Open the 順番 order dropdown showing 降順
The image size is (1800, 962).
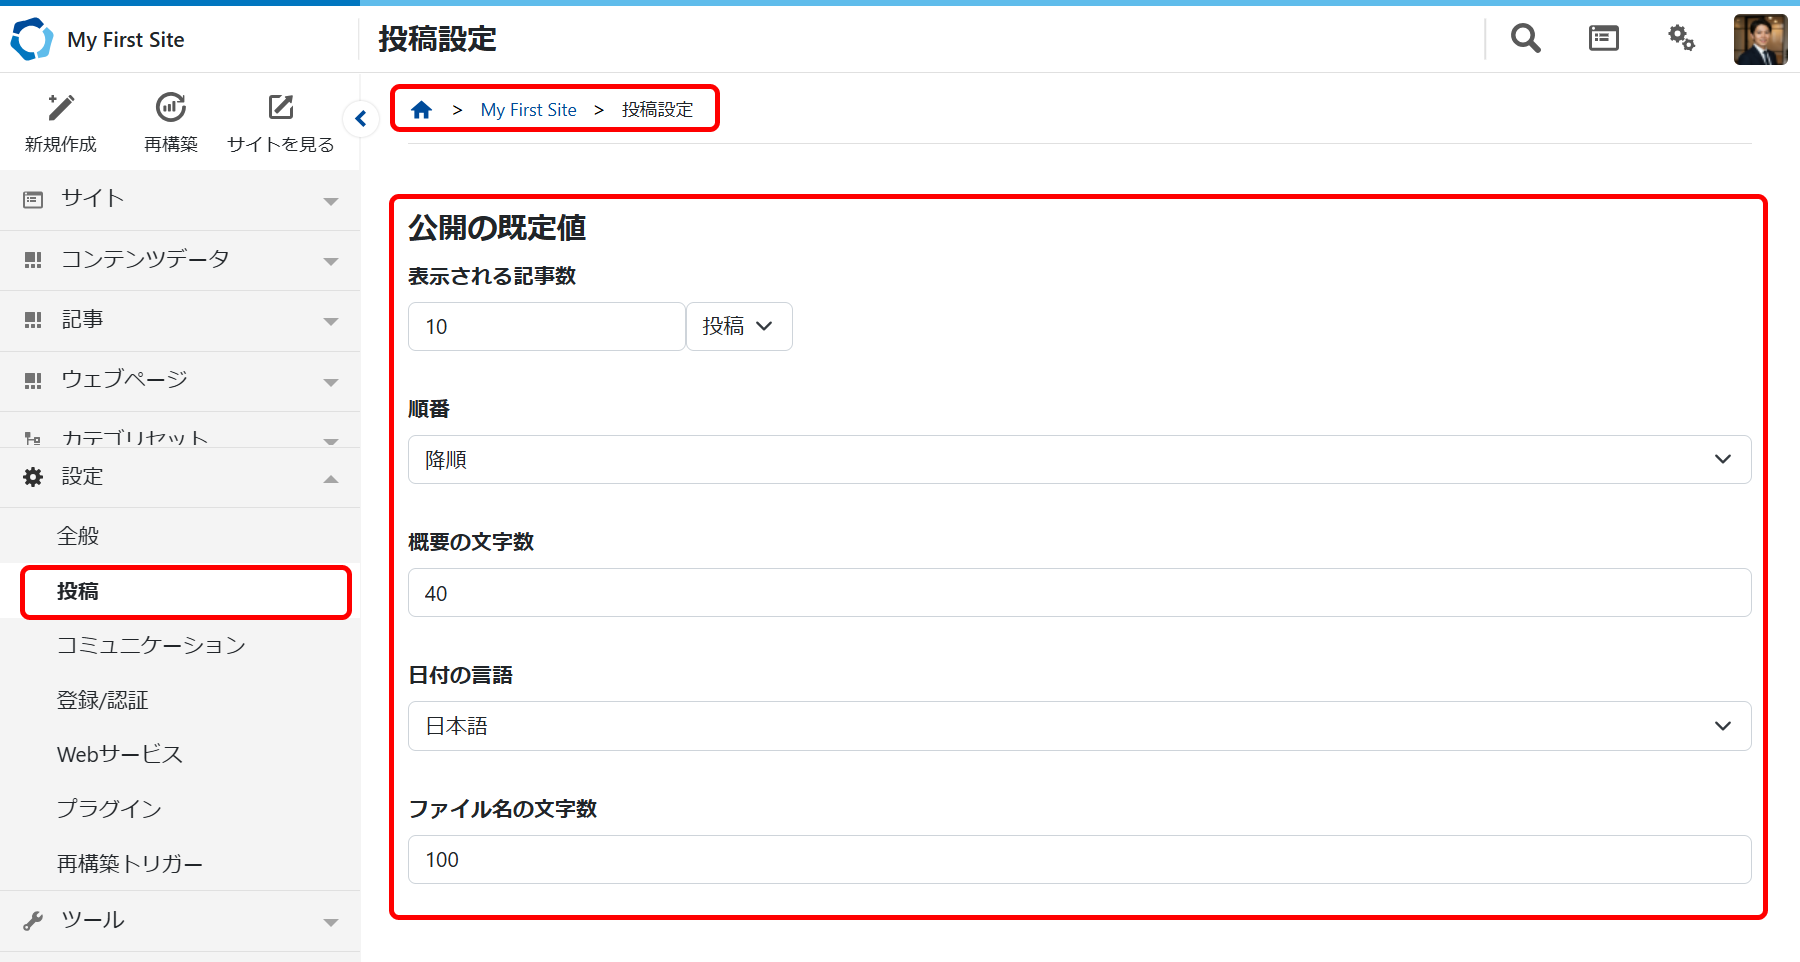[x=1079, y=460]
